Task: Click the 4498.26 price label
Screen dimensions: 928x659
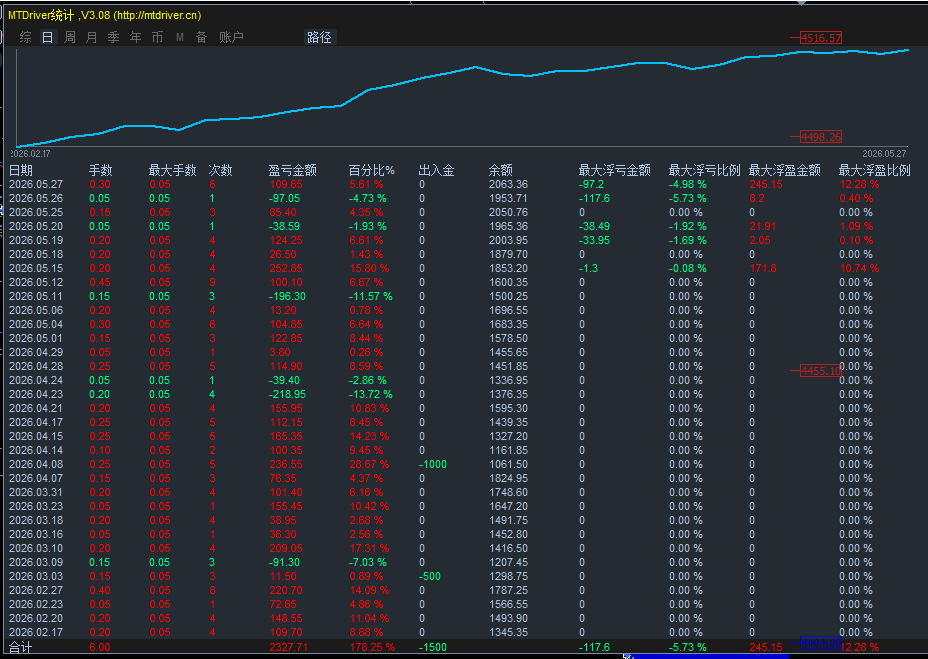Action: [x=821, y=137]
